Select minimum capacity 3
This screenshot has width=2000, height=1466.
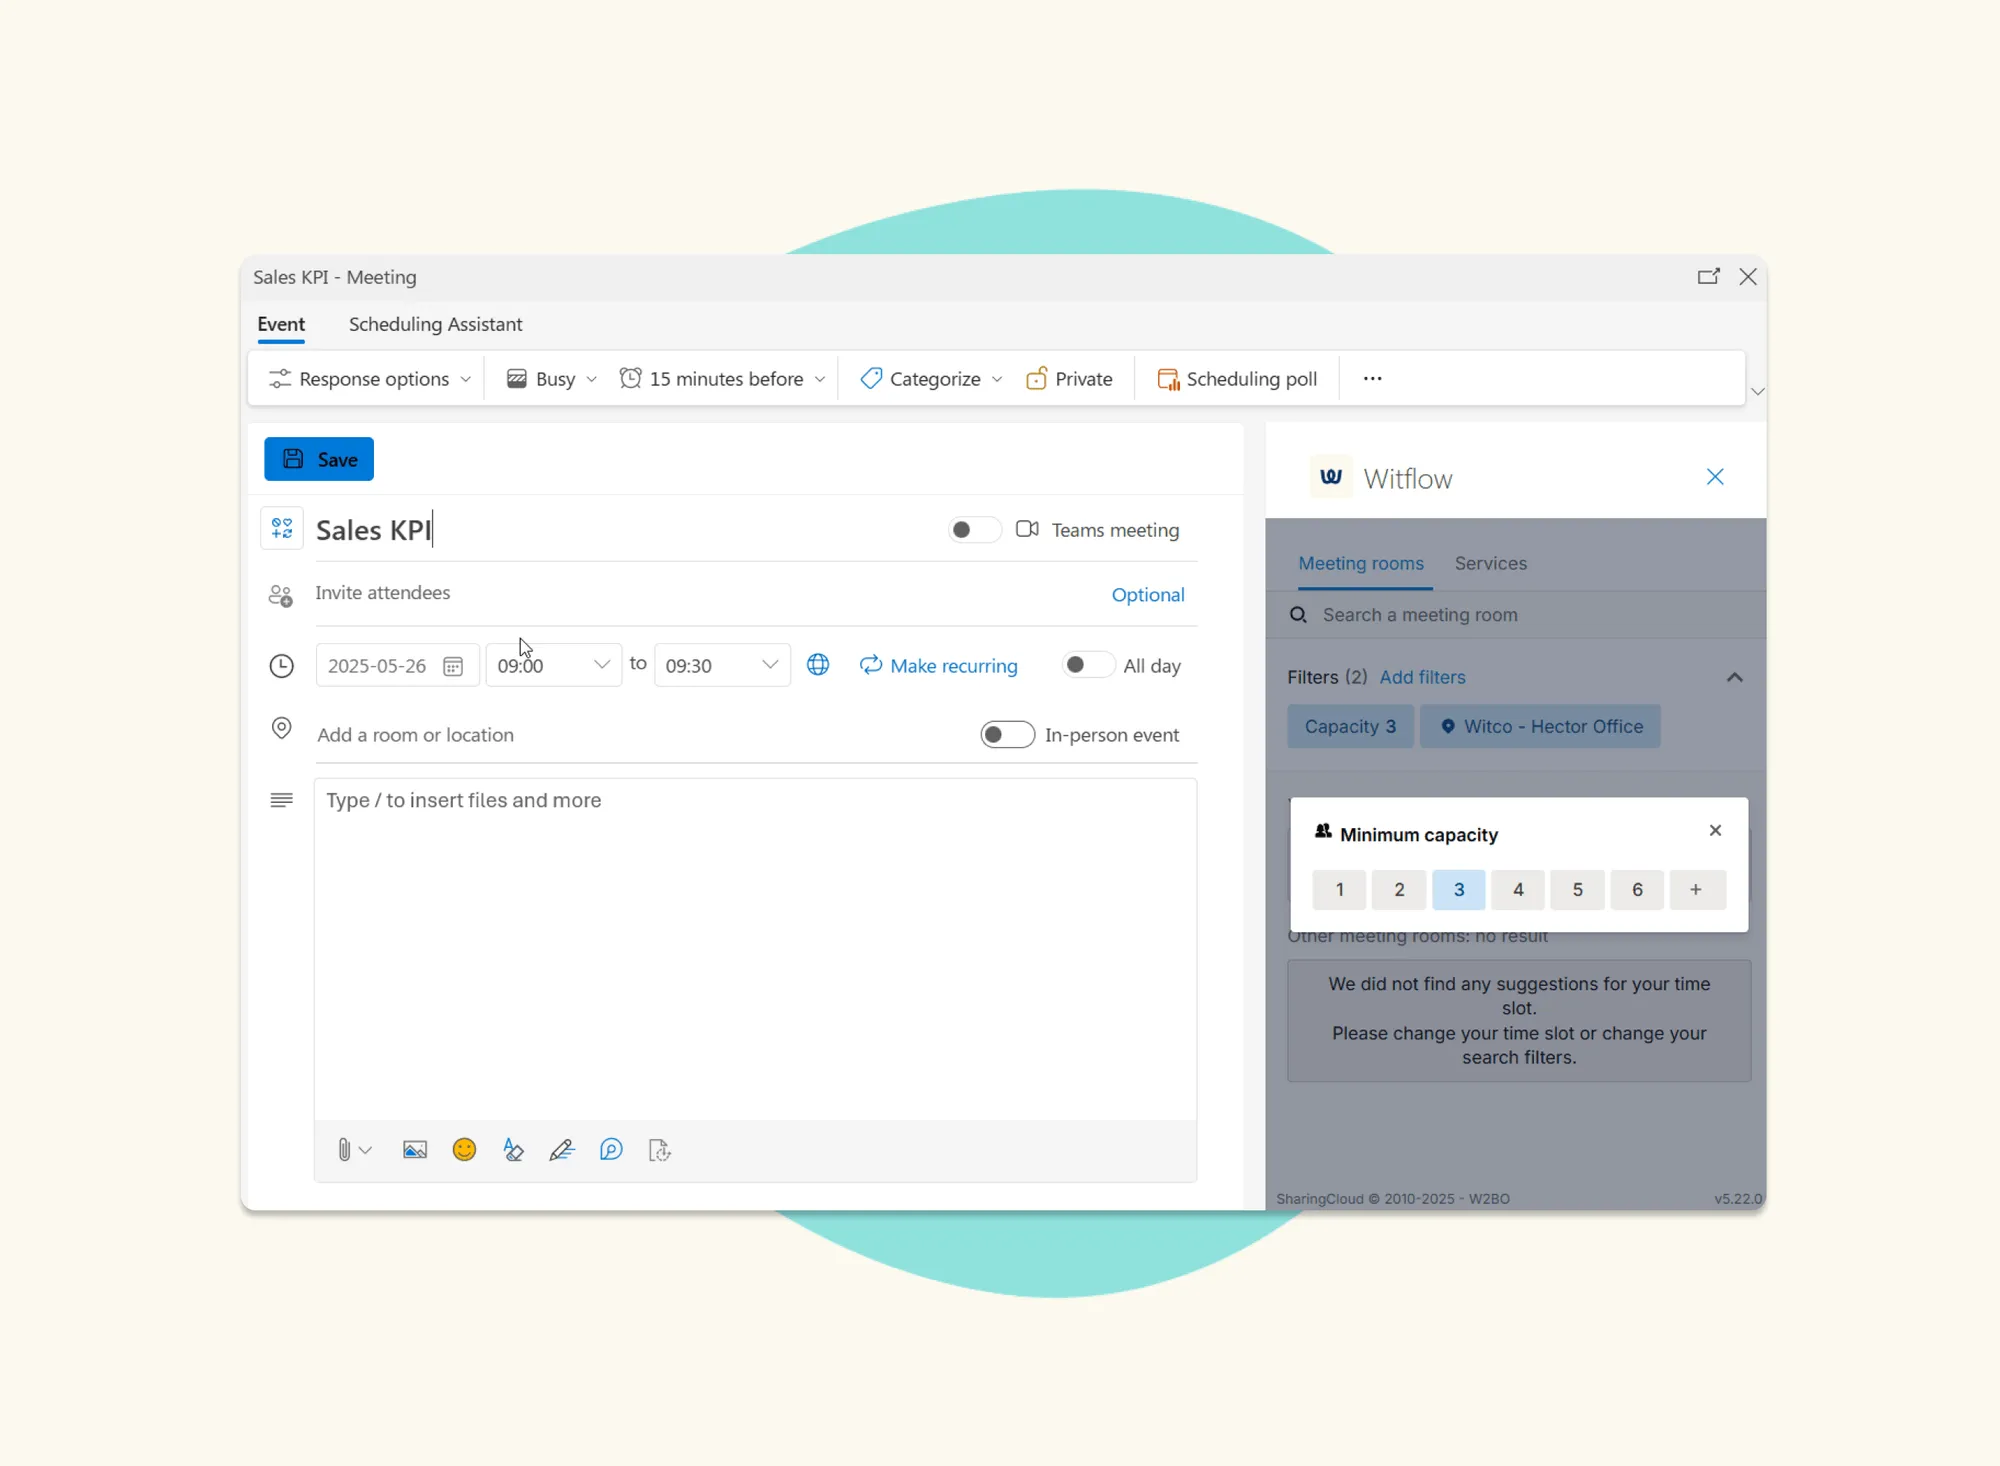point(1459,890)
